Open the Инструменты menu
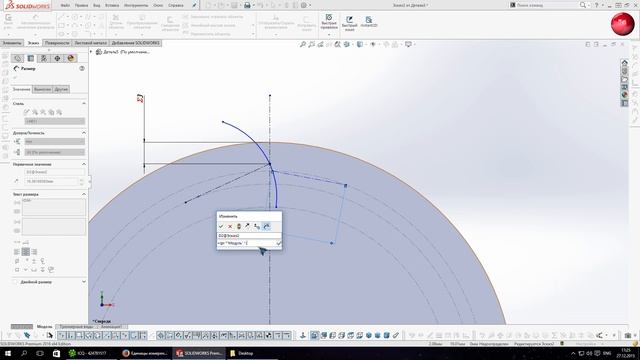 (136, 5)
